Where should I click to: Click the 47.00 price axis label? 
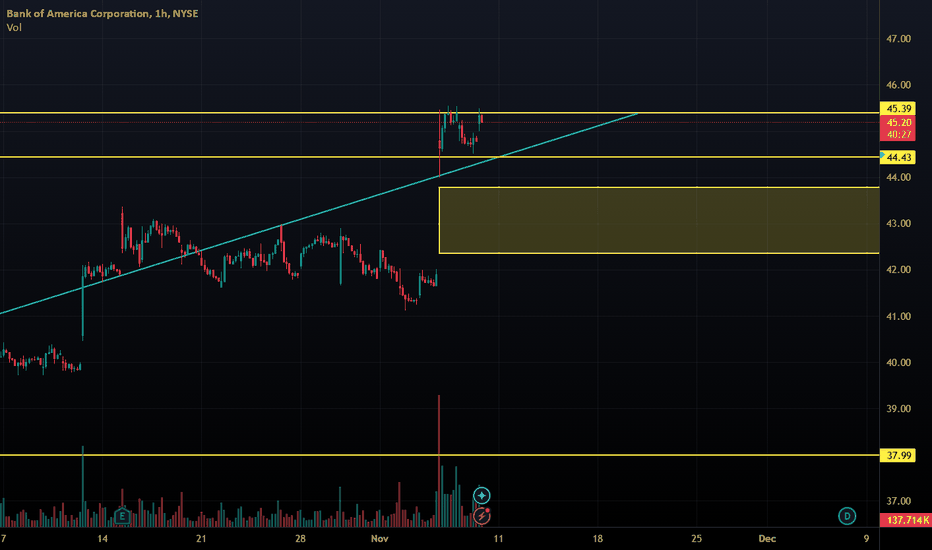[x=898, y=39]
